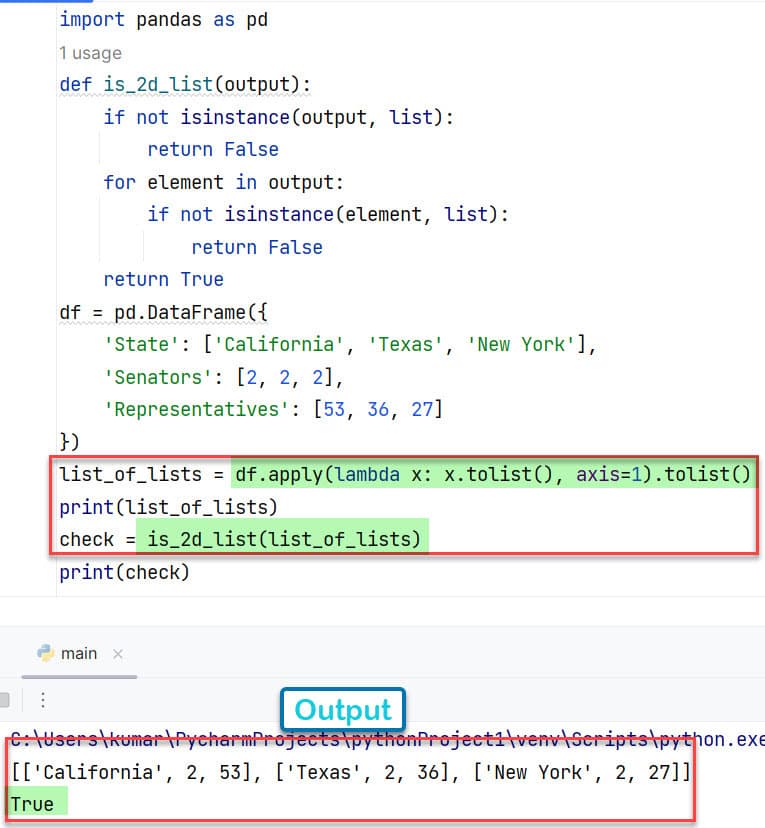Click the python.exe path in console output
Screen dimensions: 765x828
coord(388,739)
